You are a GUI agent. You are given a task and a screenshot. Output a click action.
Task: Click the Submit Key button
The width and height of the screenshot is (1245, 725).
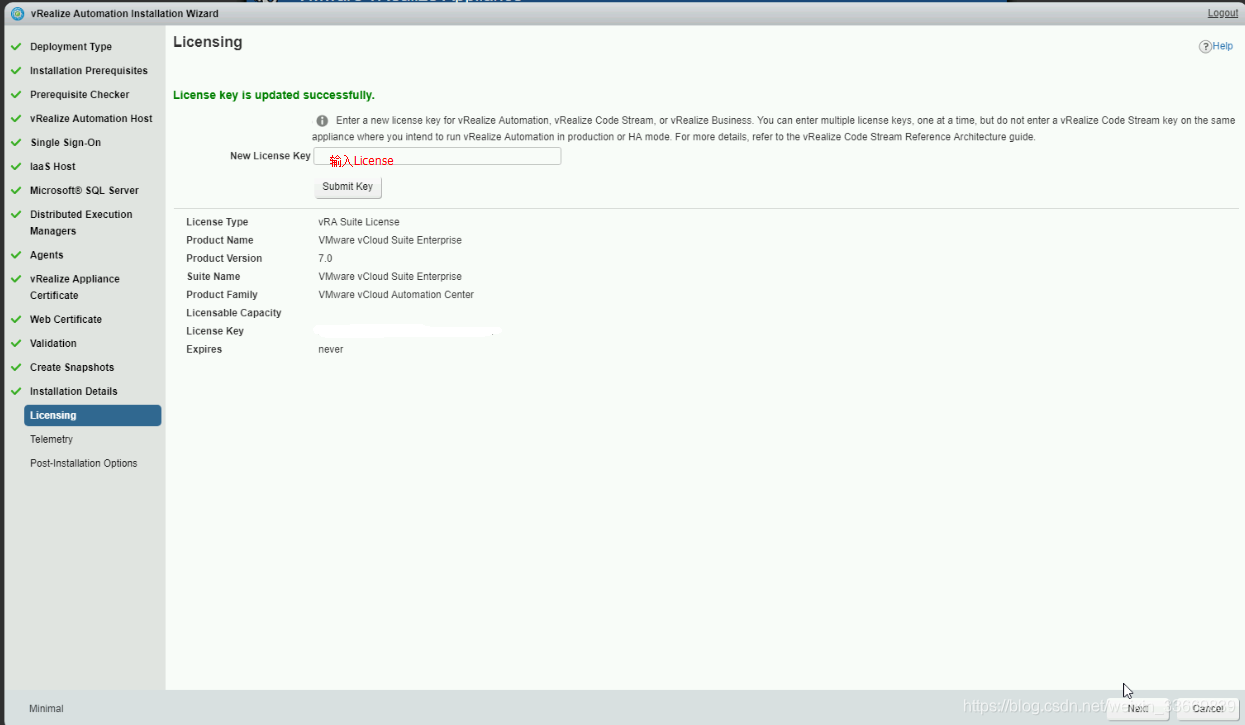coord(348,187)
